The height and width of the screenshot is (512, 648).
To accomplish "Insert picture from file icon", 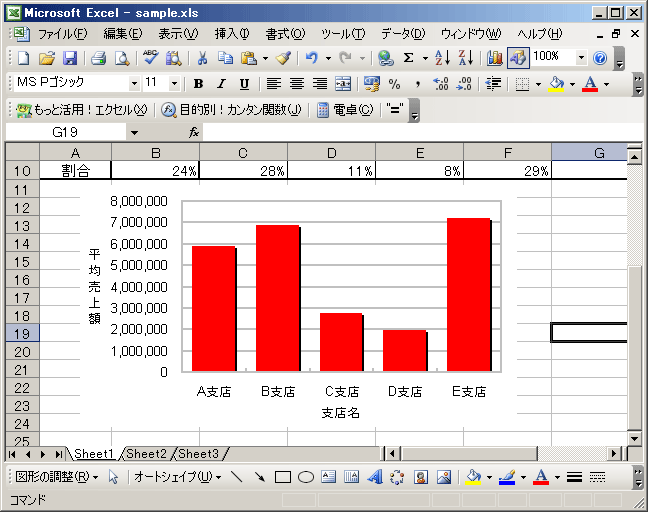I will (x=444, y=477).
